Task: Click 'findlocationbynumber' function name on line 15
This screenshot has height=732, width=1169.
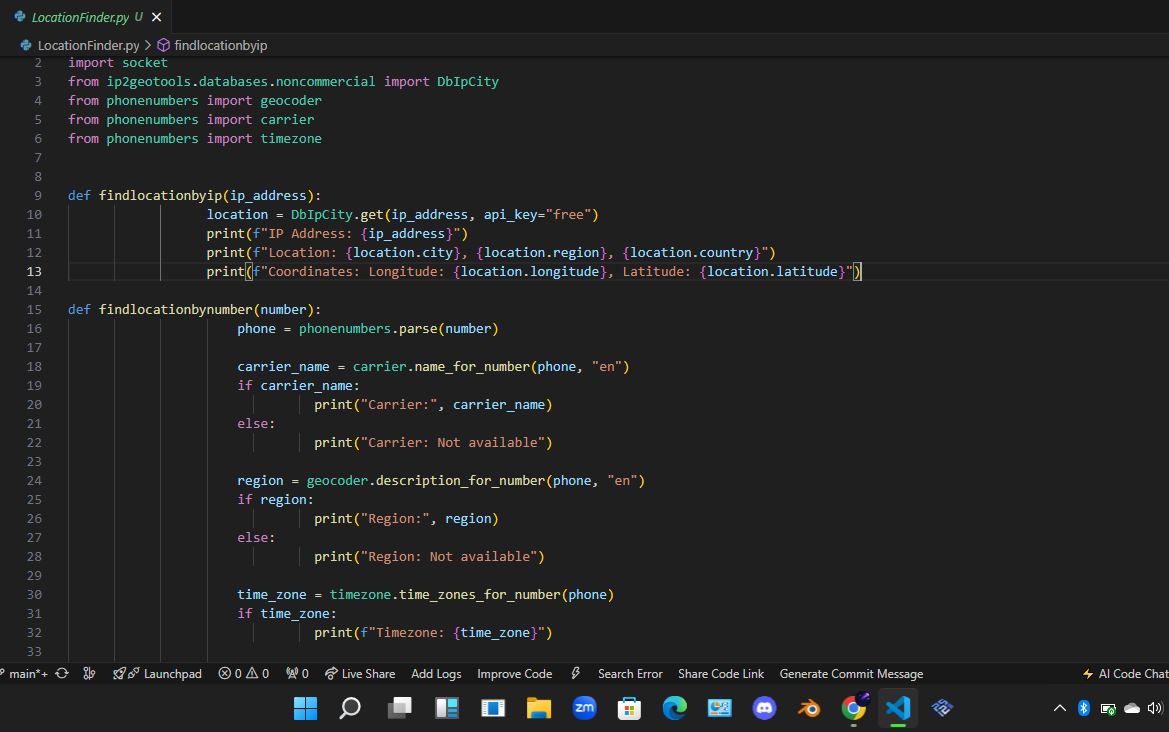Action: [175, 309]
